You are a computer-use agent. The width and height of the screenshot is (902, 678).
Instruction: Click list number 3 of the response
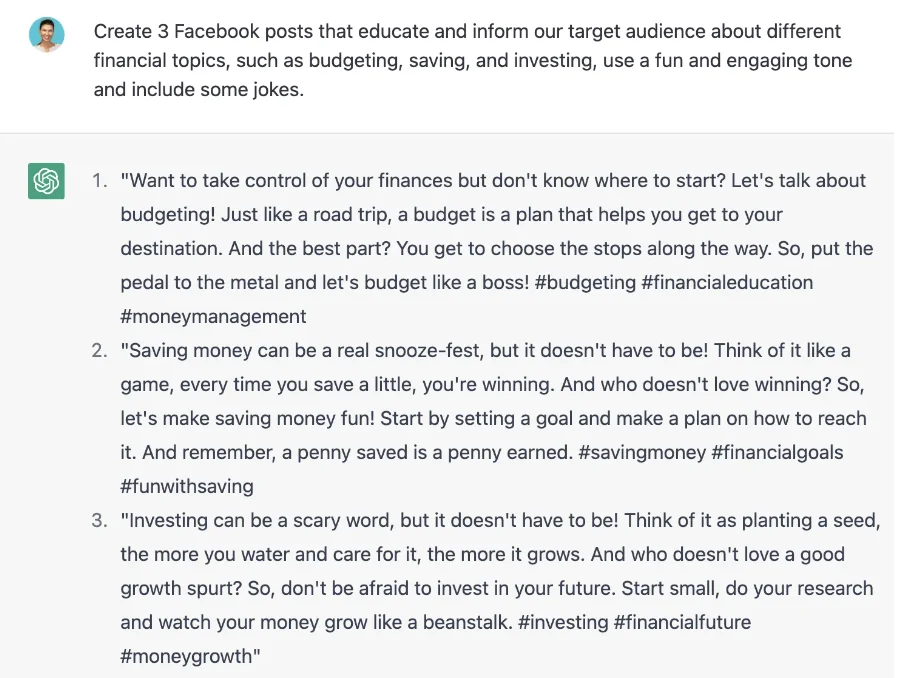point(99,521)
